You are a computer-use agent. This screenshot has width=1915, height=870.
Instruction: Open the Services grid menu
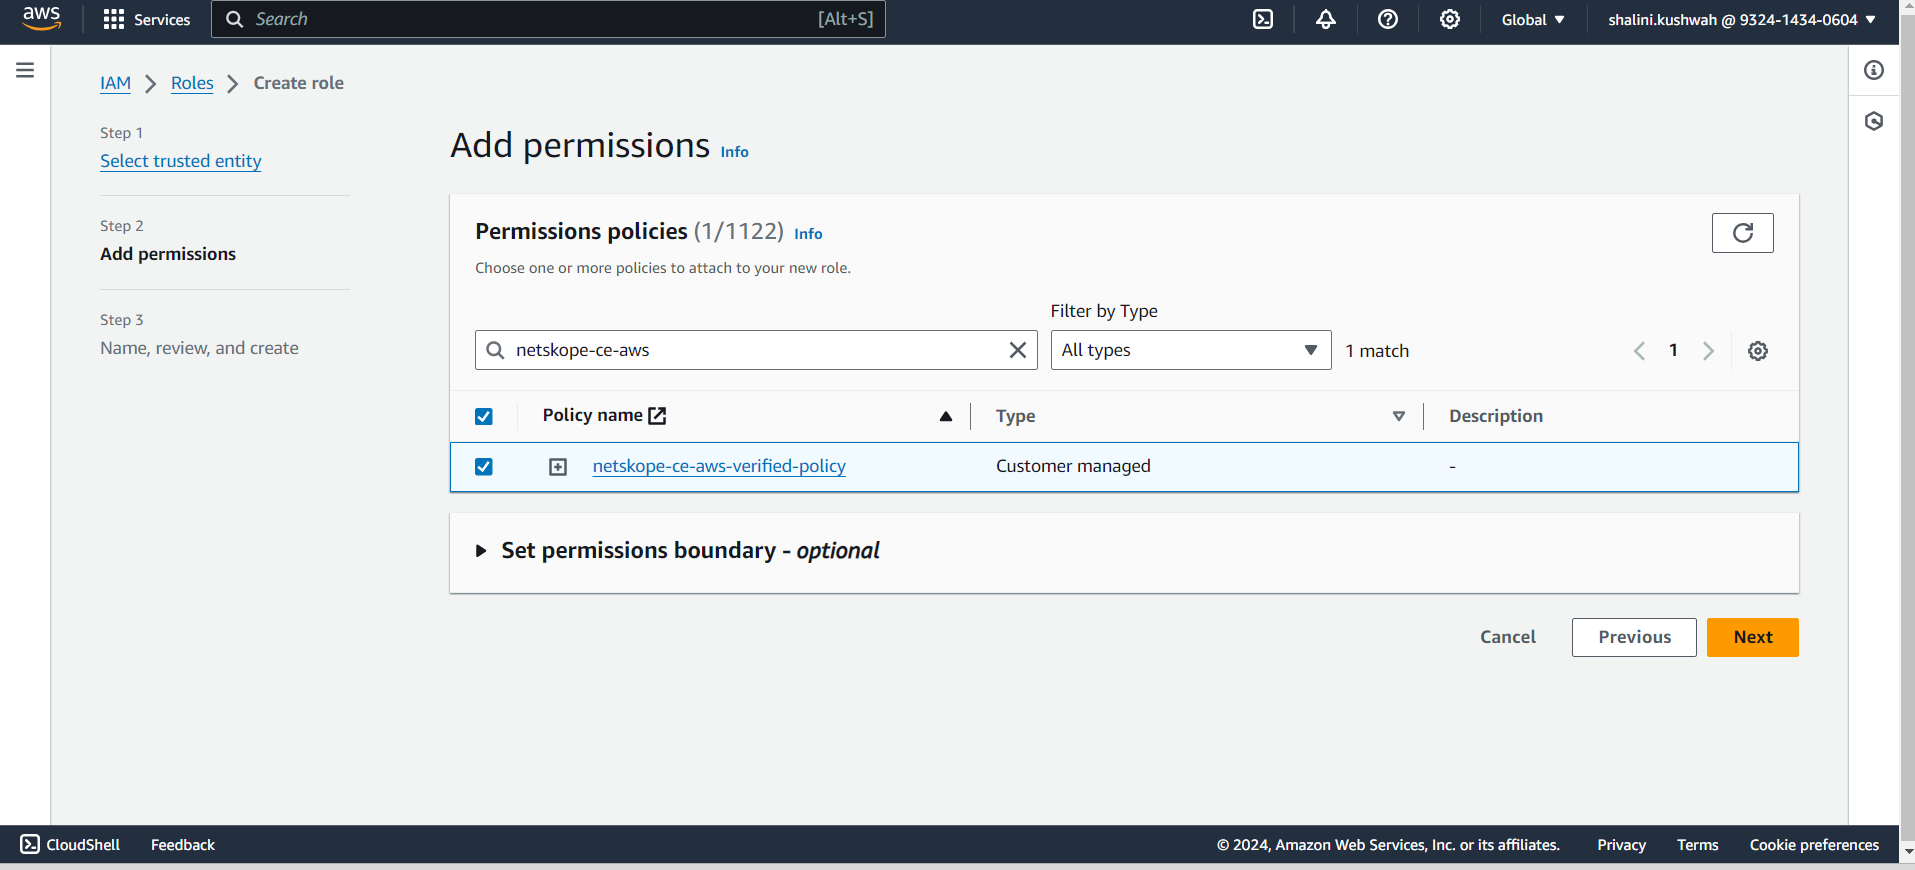147,20
